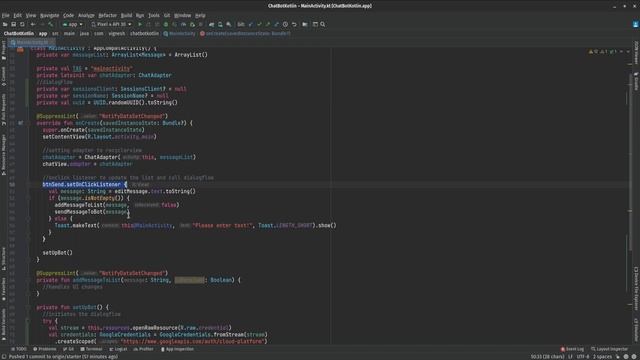Click the warnings inspection widget in editor corner
This screenshot has width=640, height=360.
[x=603, y=52]
